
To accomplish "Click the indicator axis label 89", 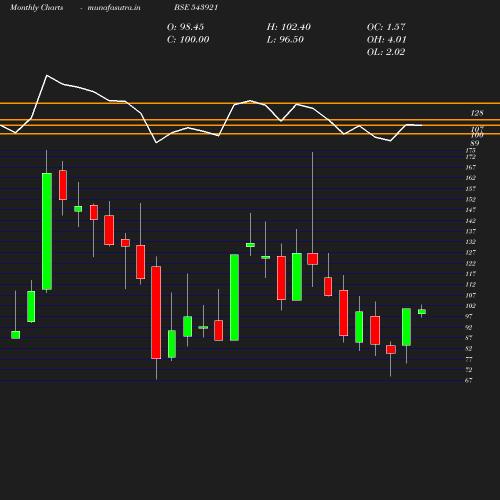I will [475, 143].
